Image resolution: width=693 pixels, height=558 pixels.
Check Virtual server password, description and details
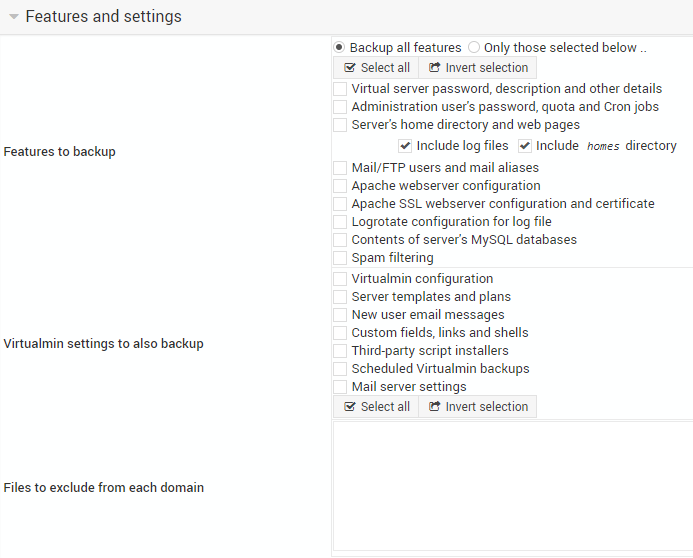340,89
